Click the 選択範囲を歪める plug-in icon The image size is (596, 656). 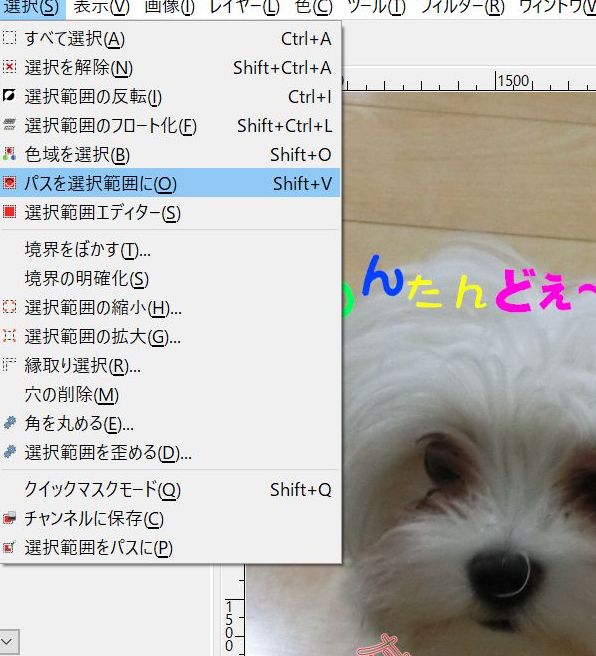pyautogui.click(x=9, y=452)
